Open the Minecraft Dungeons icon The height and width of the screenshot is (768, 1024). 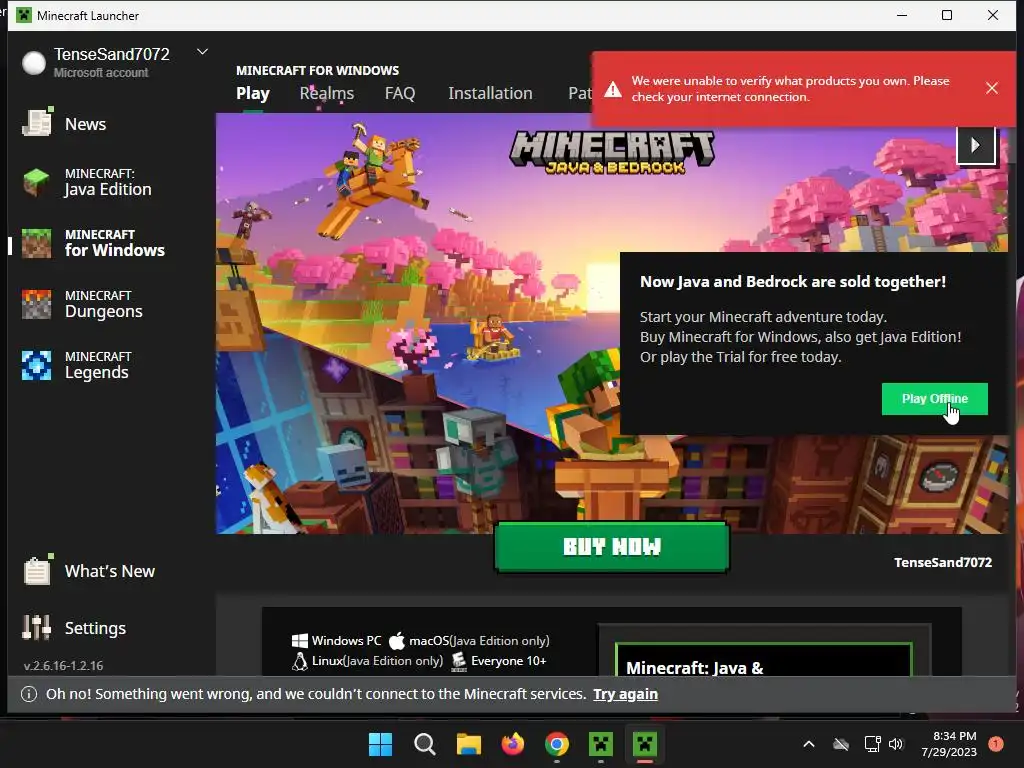37,304
